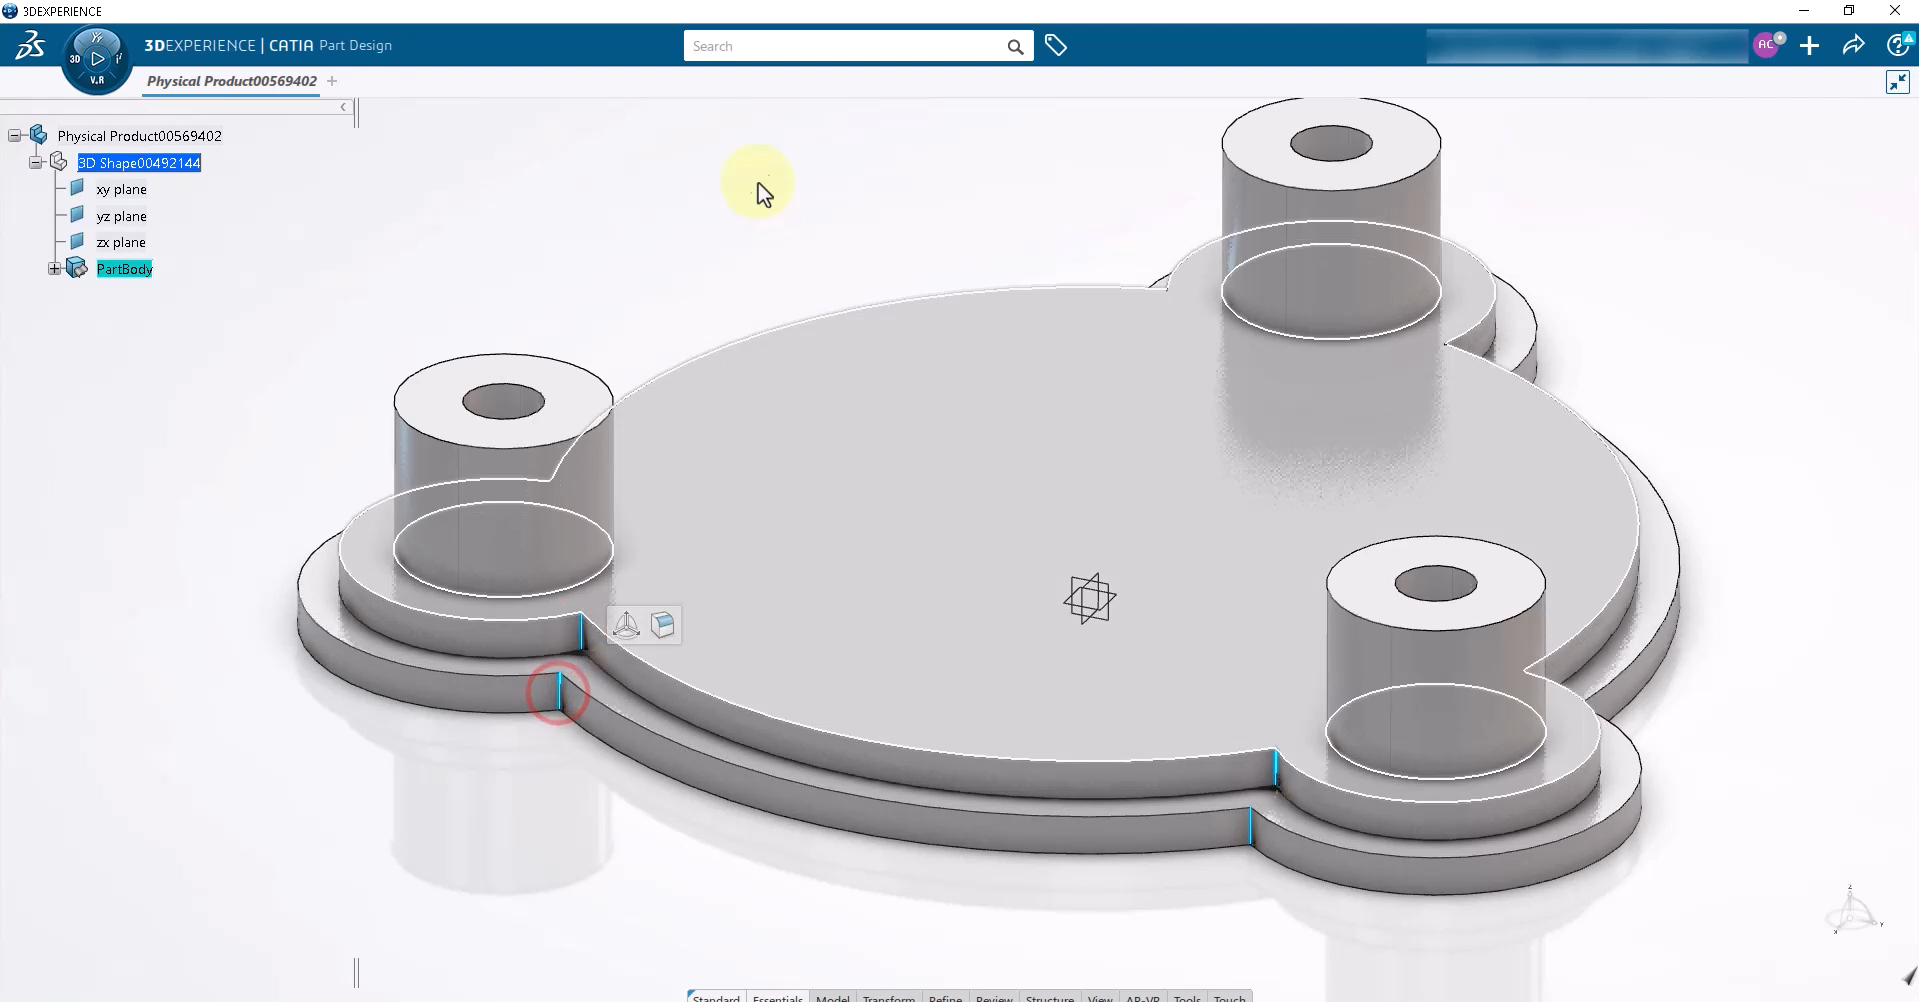Open the AC user profile avatar
The width and height of the screenshot is (1919, 1002).
tap(1767, 45)
